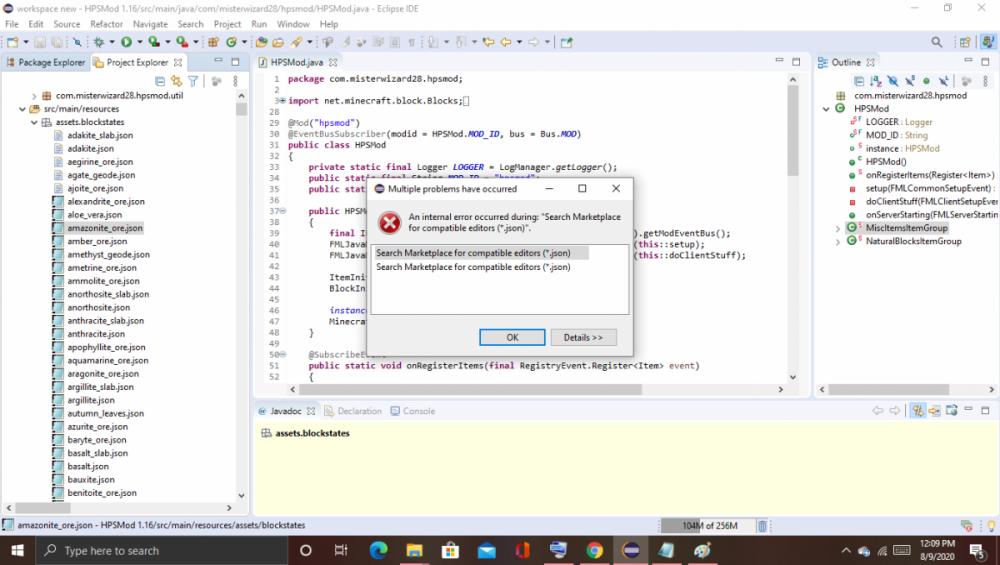Click the Search flashlight toolbar icon
Image resolution: width=1000 pixels, height=565 pixels.
pos(297,42)
